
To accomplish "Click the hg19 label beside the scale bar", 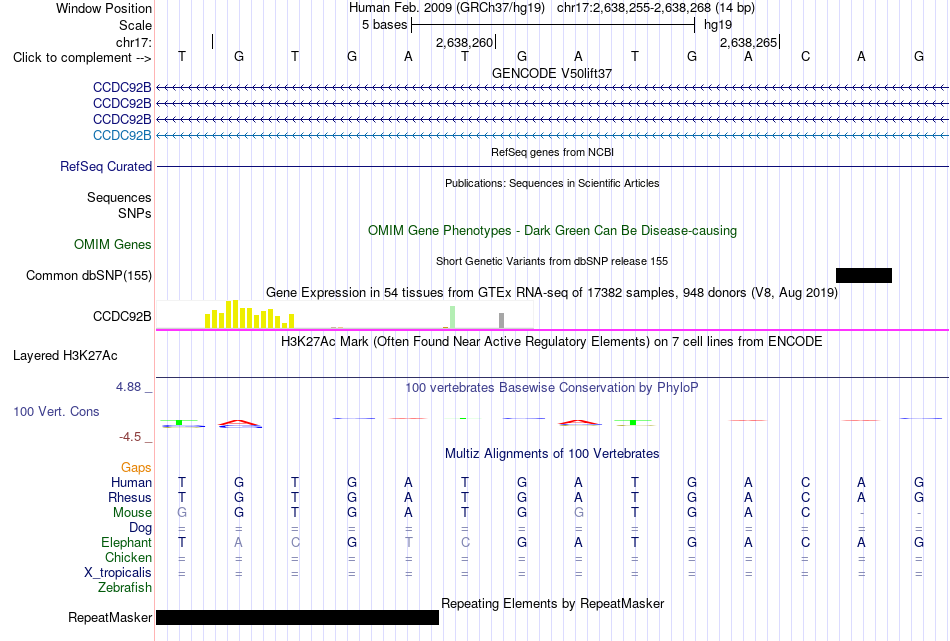I will click(718, 25).
